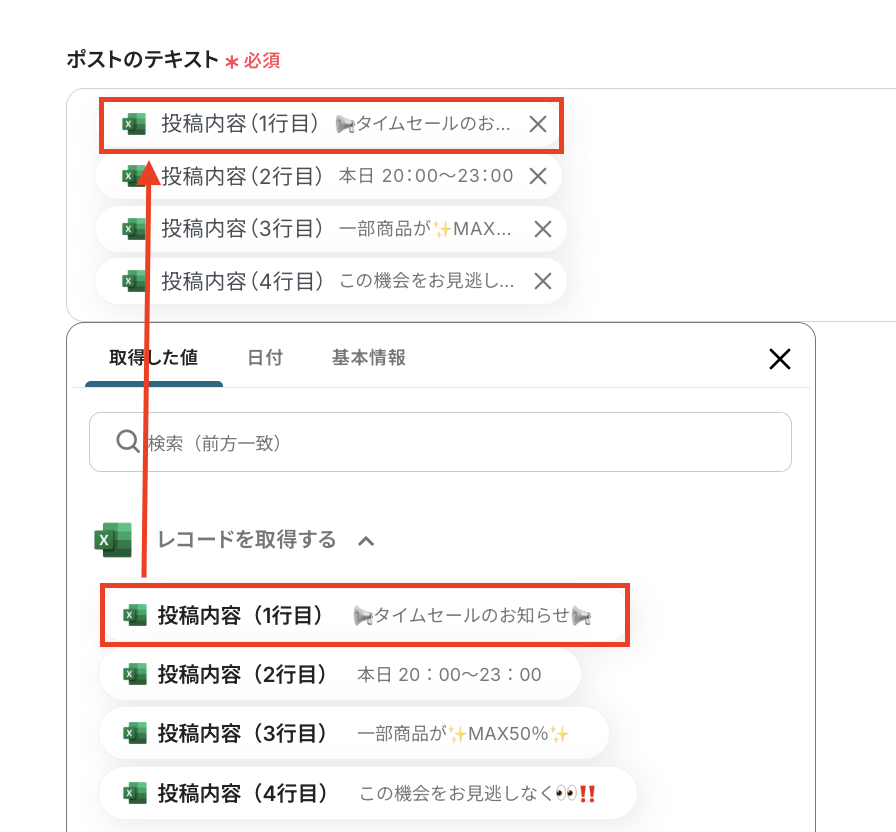Insert 投稿内容（4行目） この機会をお見逃しなく value
Viewport: 896px width, 832px height.
tap(367, 793)
